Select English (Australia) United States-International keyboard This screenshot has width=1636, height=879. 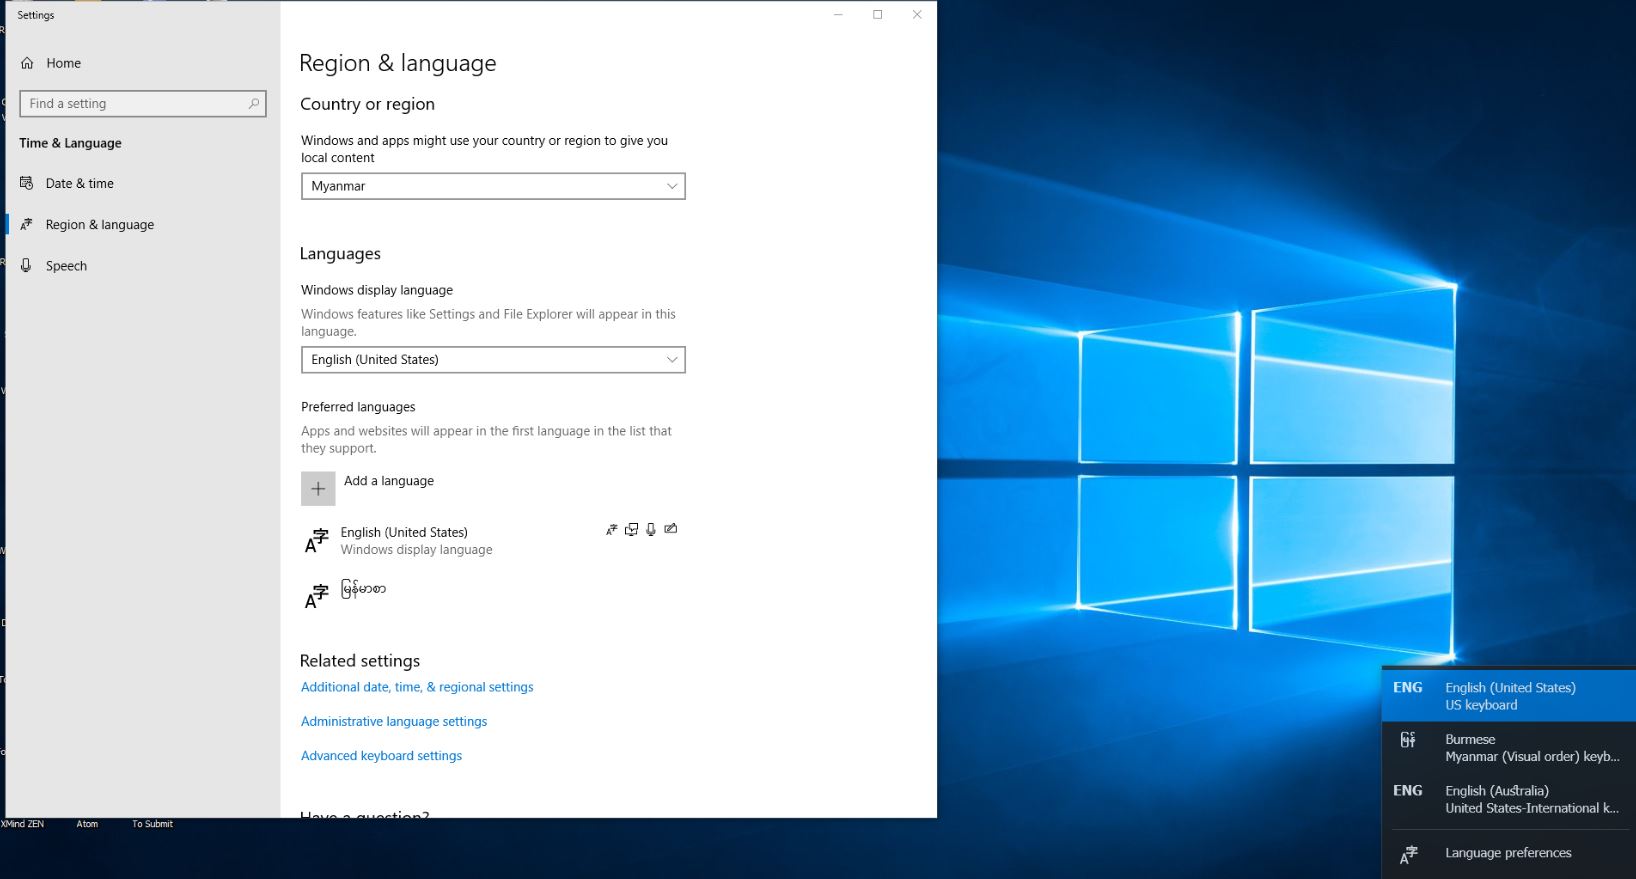pos(1508,799)
